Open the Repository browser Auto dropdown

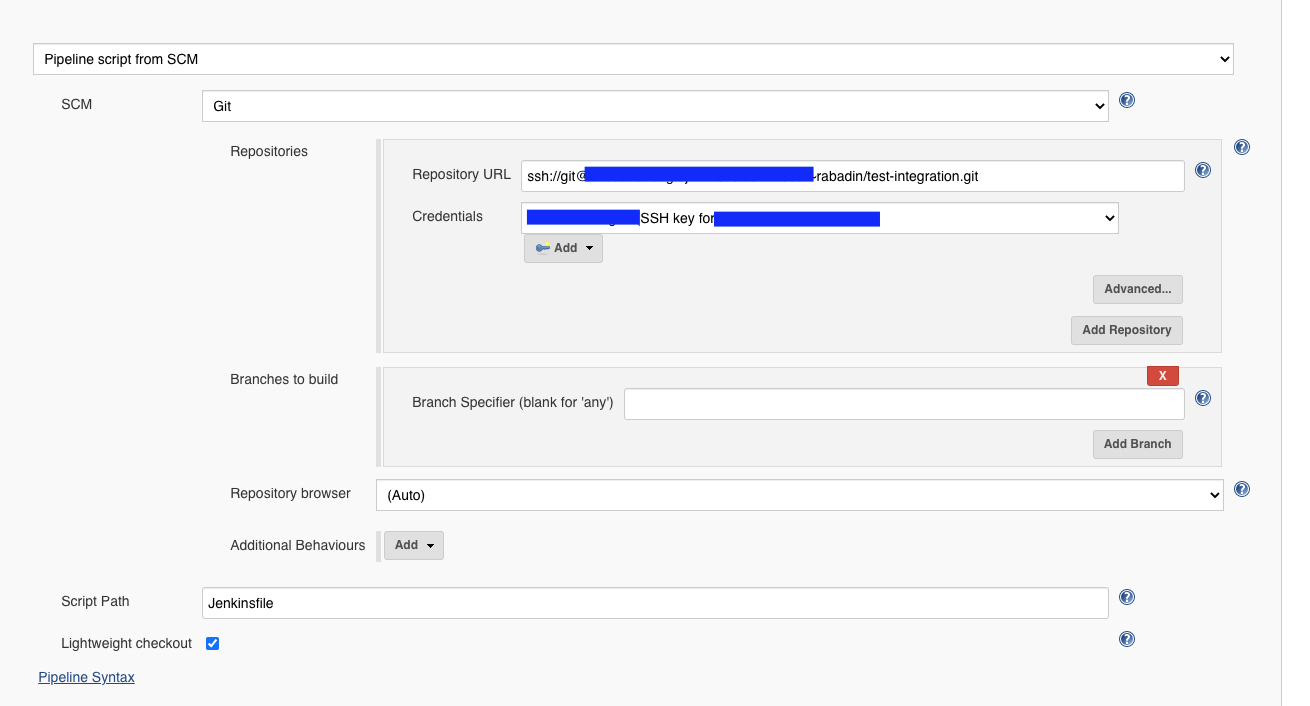[800, 494]
